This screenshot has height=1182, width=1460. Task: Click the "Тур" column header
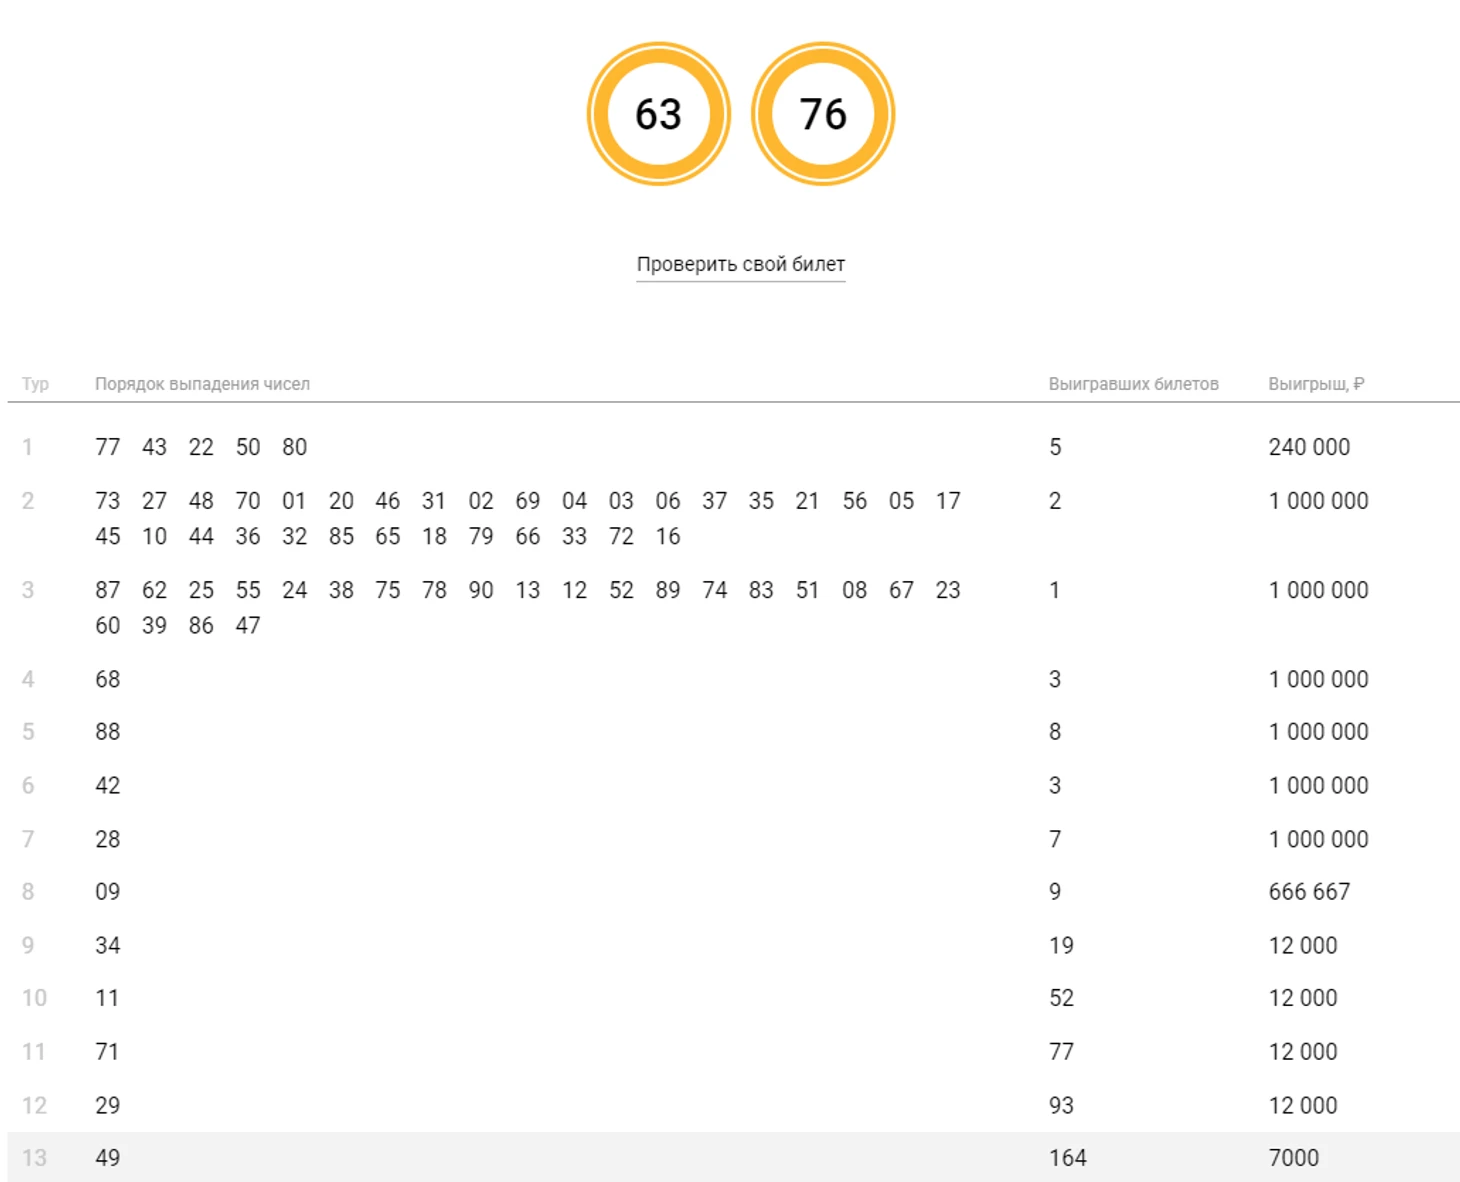[35, 384]
